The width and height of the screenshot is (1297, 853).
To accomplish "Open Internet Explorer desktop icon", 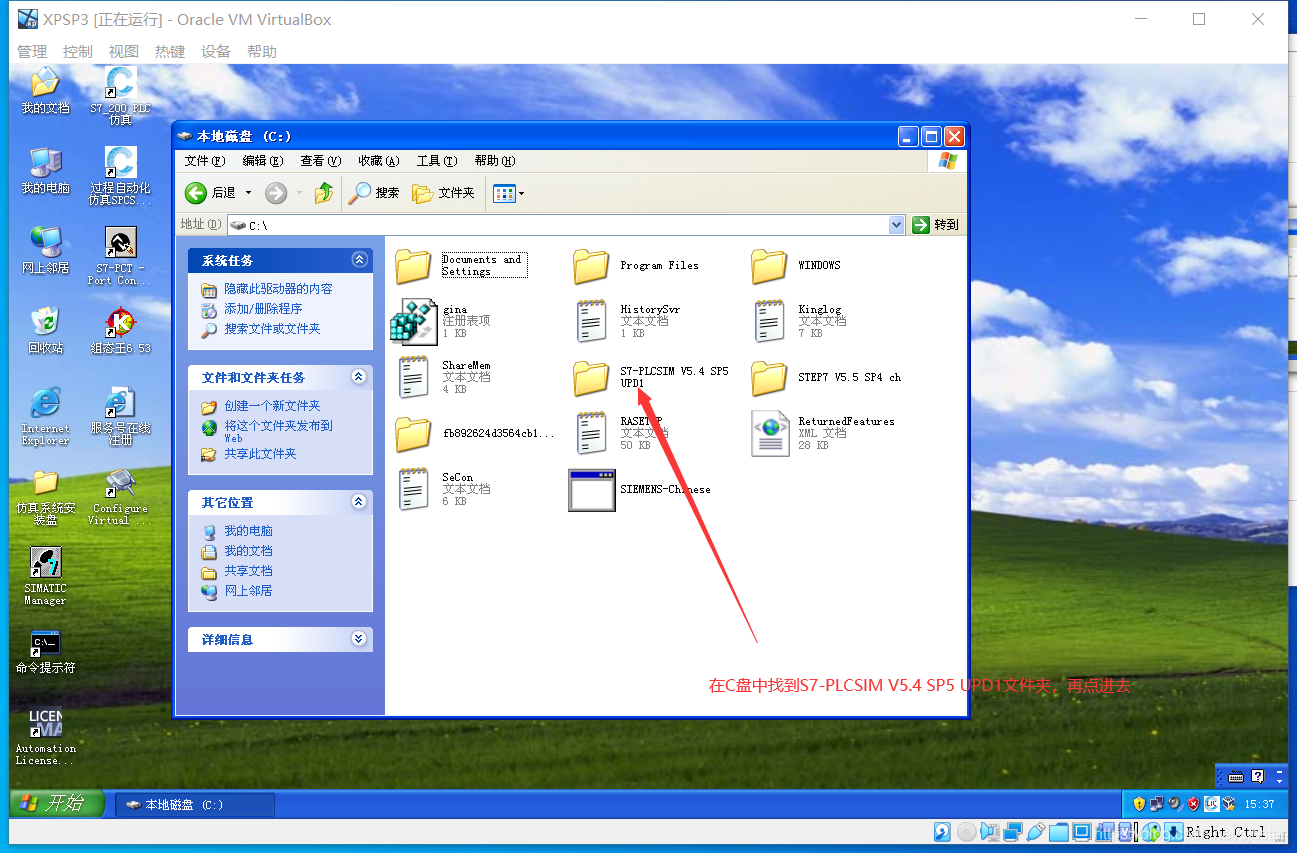I will [45, 416].
